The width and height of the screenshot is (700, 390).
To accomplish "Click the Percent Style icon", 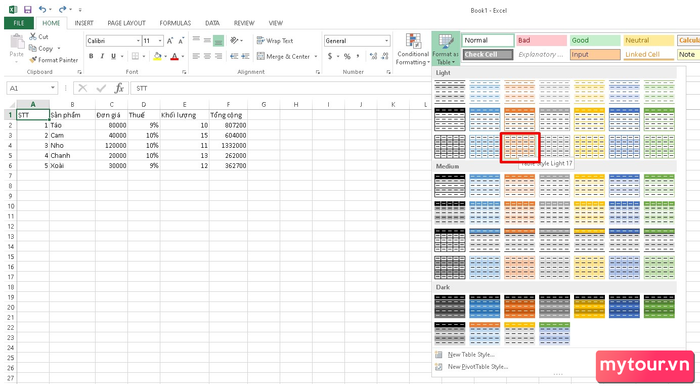I will pos(347,56).
